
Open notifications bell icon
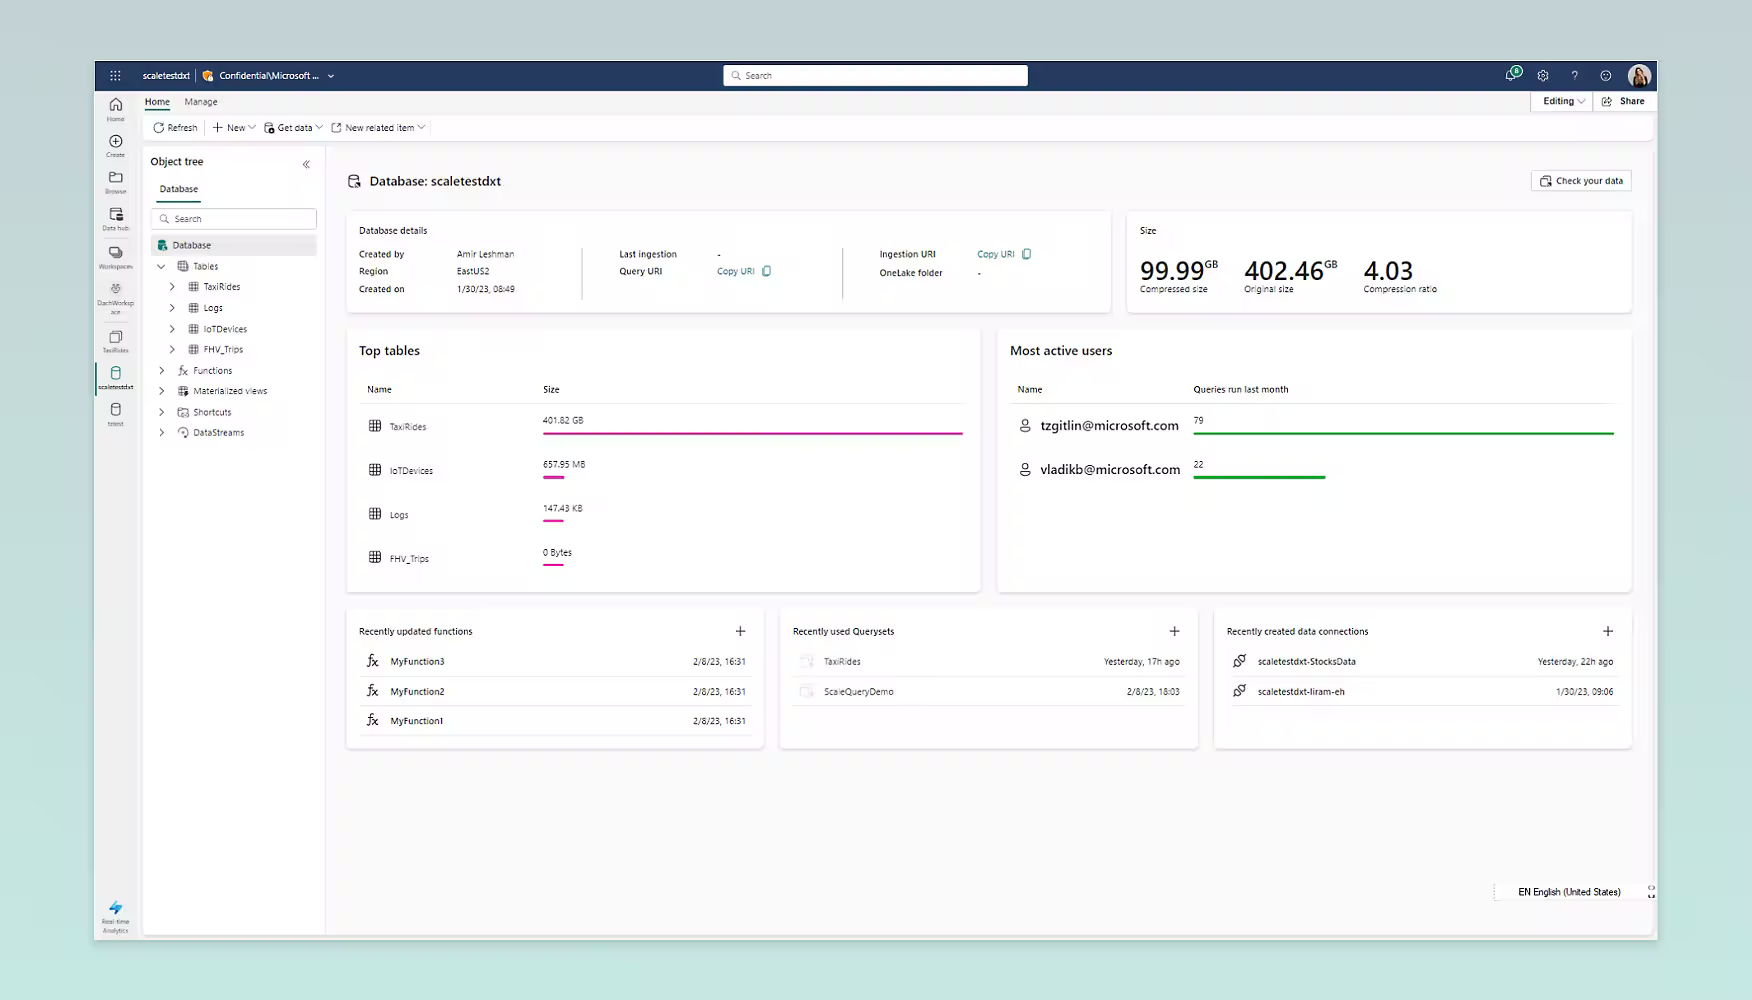(x=1512, y=75)
